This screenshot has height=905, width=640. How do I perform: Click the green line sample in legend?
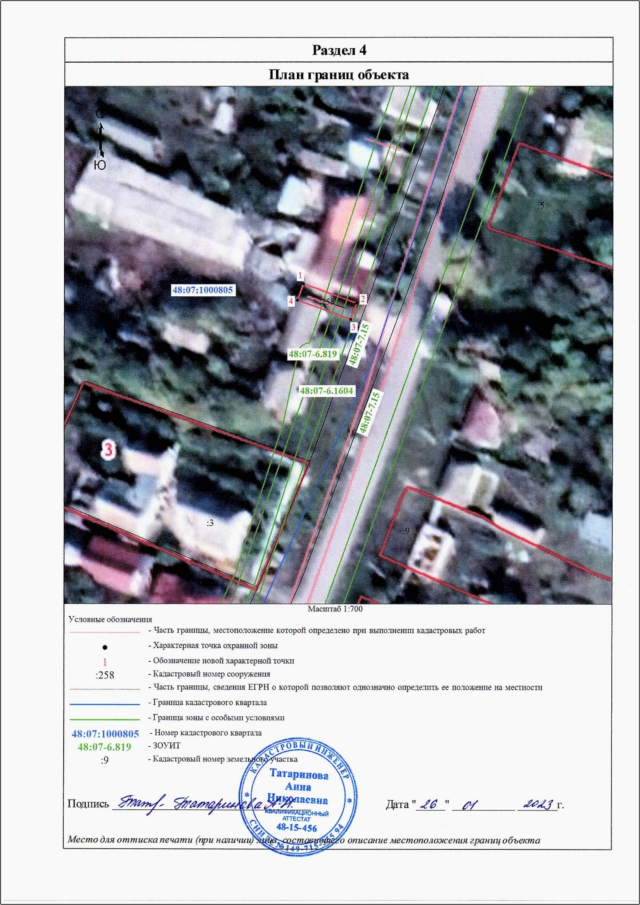point(104,718)
